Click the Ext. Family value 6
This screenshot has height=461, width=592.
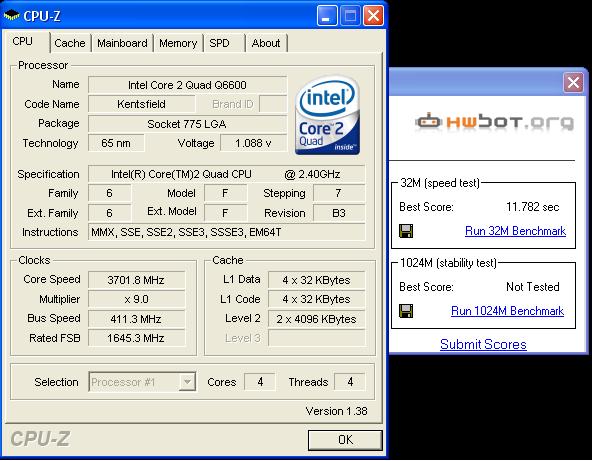pyautogui.click(x=109, y=213)
